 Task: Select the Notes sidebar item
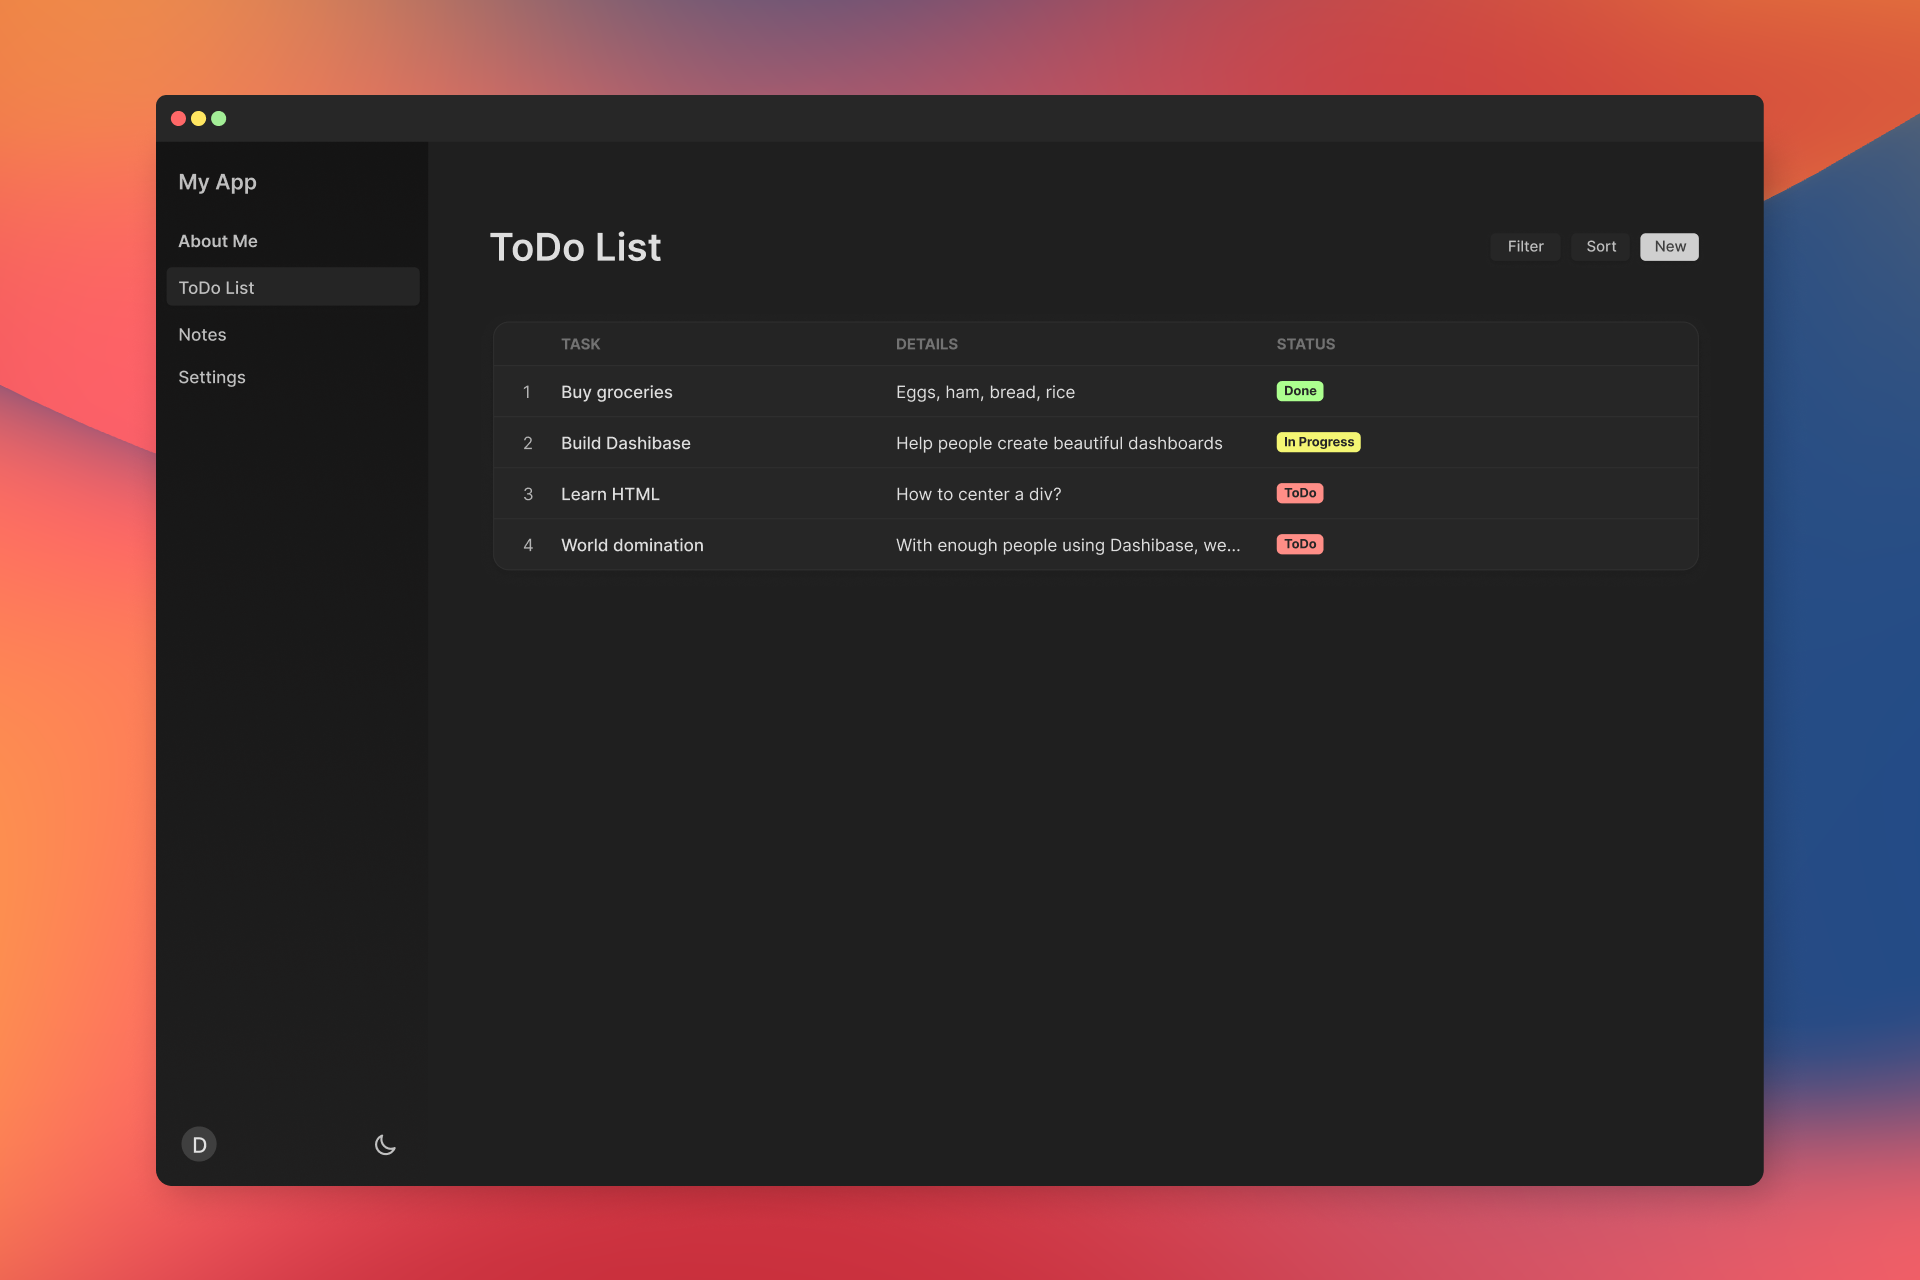tap(201, 331)
